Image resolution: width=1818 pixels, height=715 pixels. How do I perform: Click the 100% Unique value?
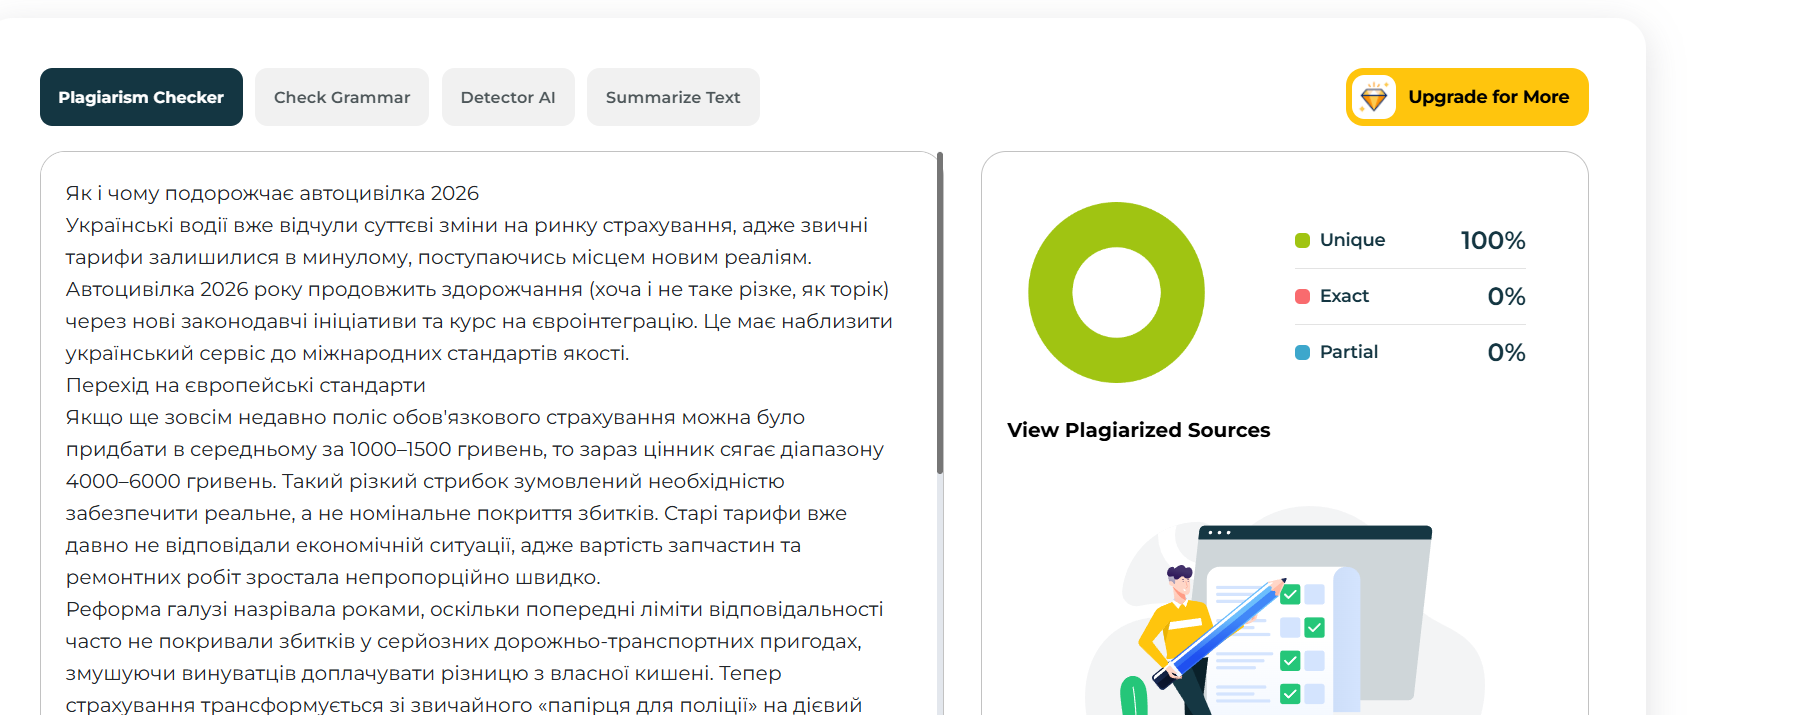coord(1493,240)
